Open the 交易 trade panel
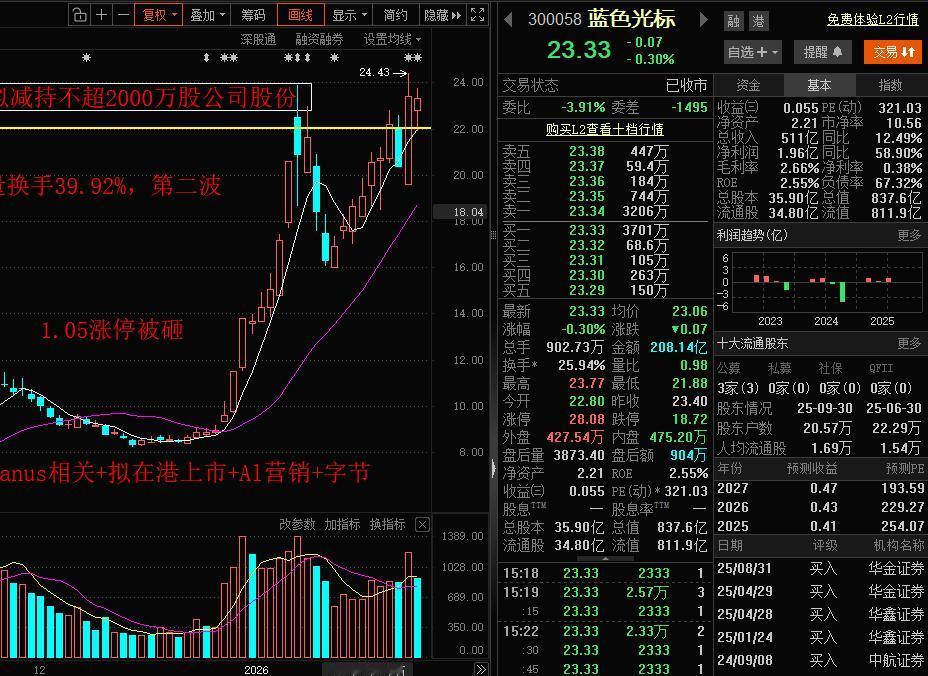Image resolution: width=928 pixels, height=676 pixels. point(893,51)
